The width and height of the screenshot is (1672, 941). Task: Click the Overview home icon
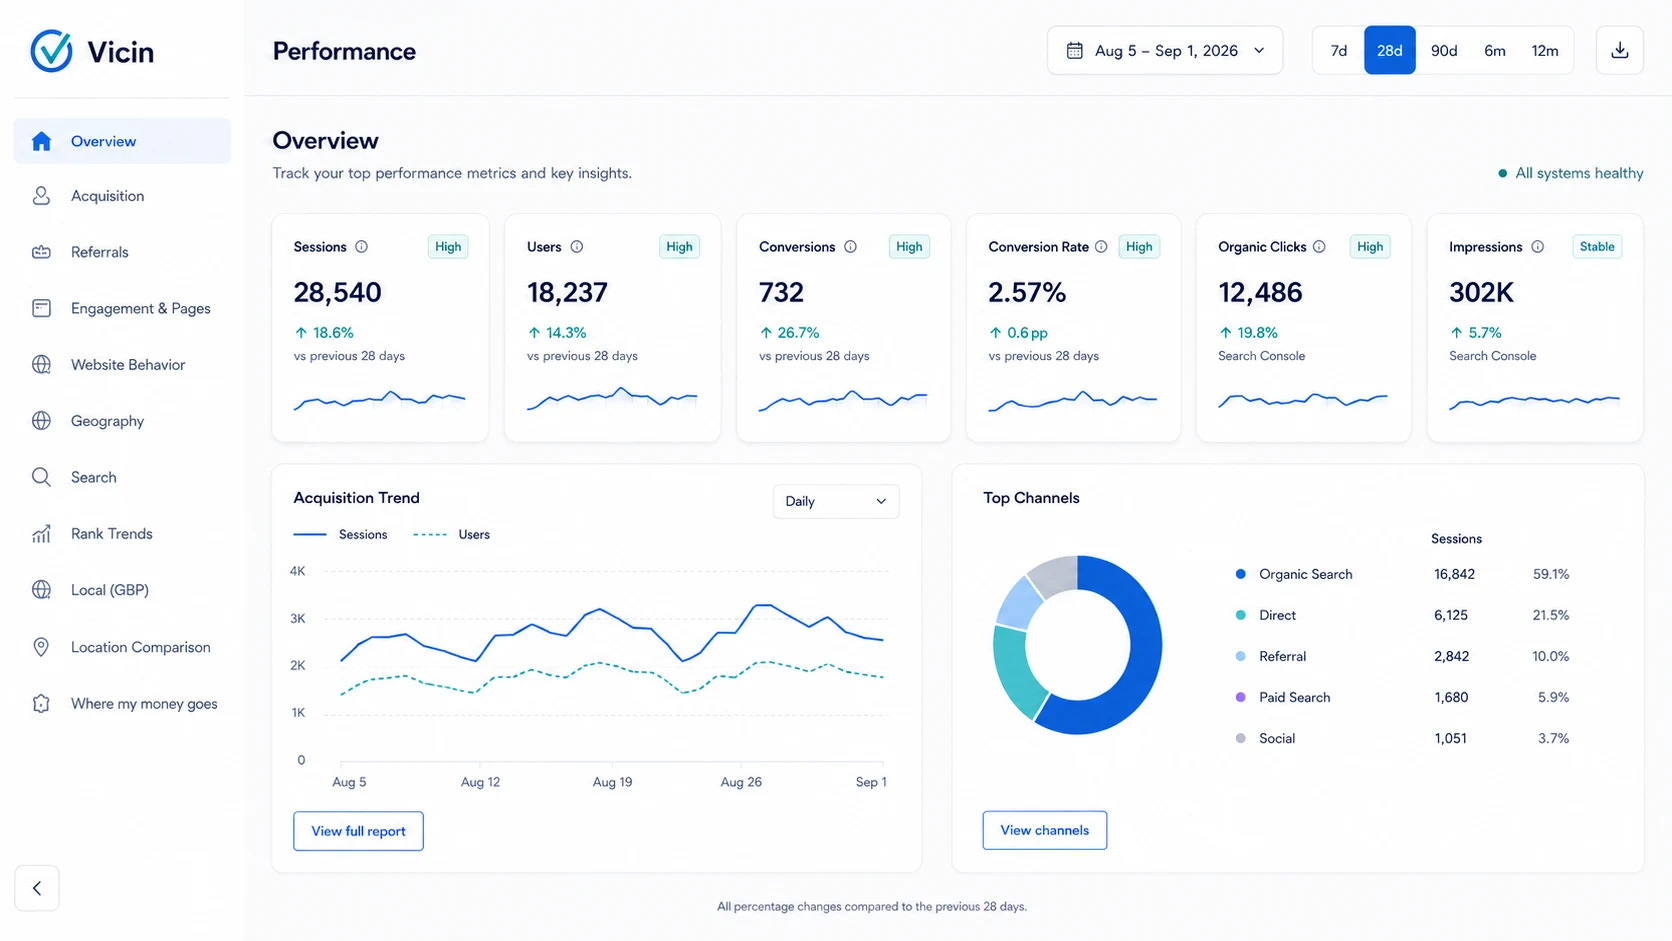[x=41, y=141]
